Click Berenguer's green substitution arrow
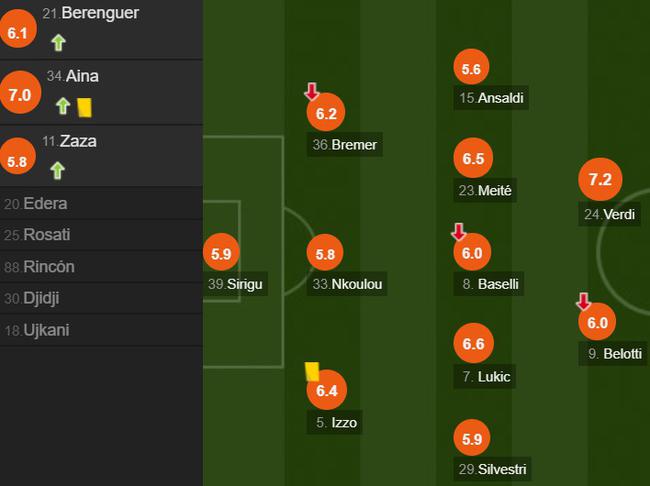 pyautogui.click(x=58, y=42)
